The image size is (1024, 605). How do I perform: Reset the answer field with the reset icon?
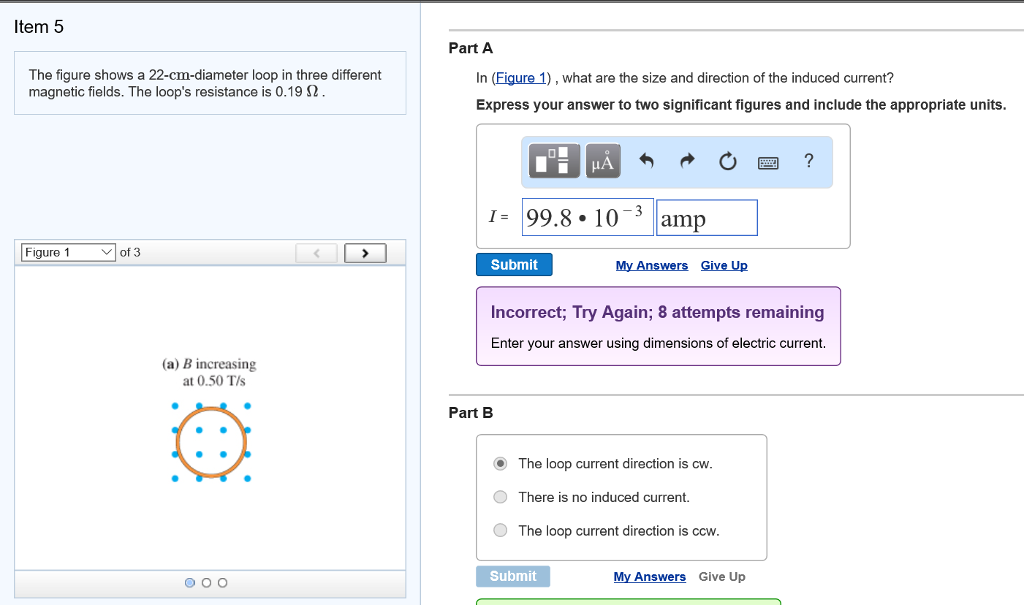point(726,160)
